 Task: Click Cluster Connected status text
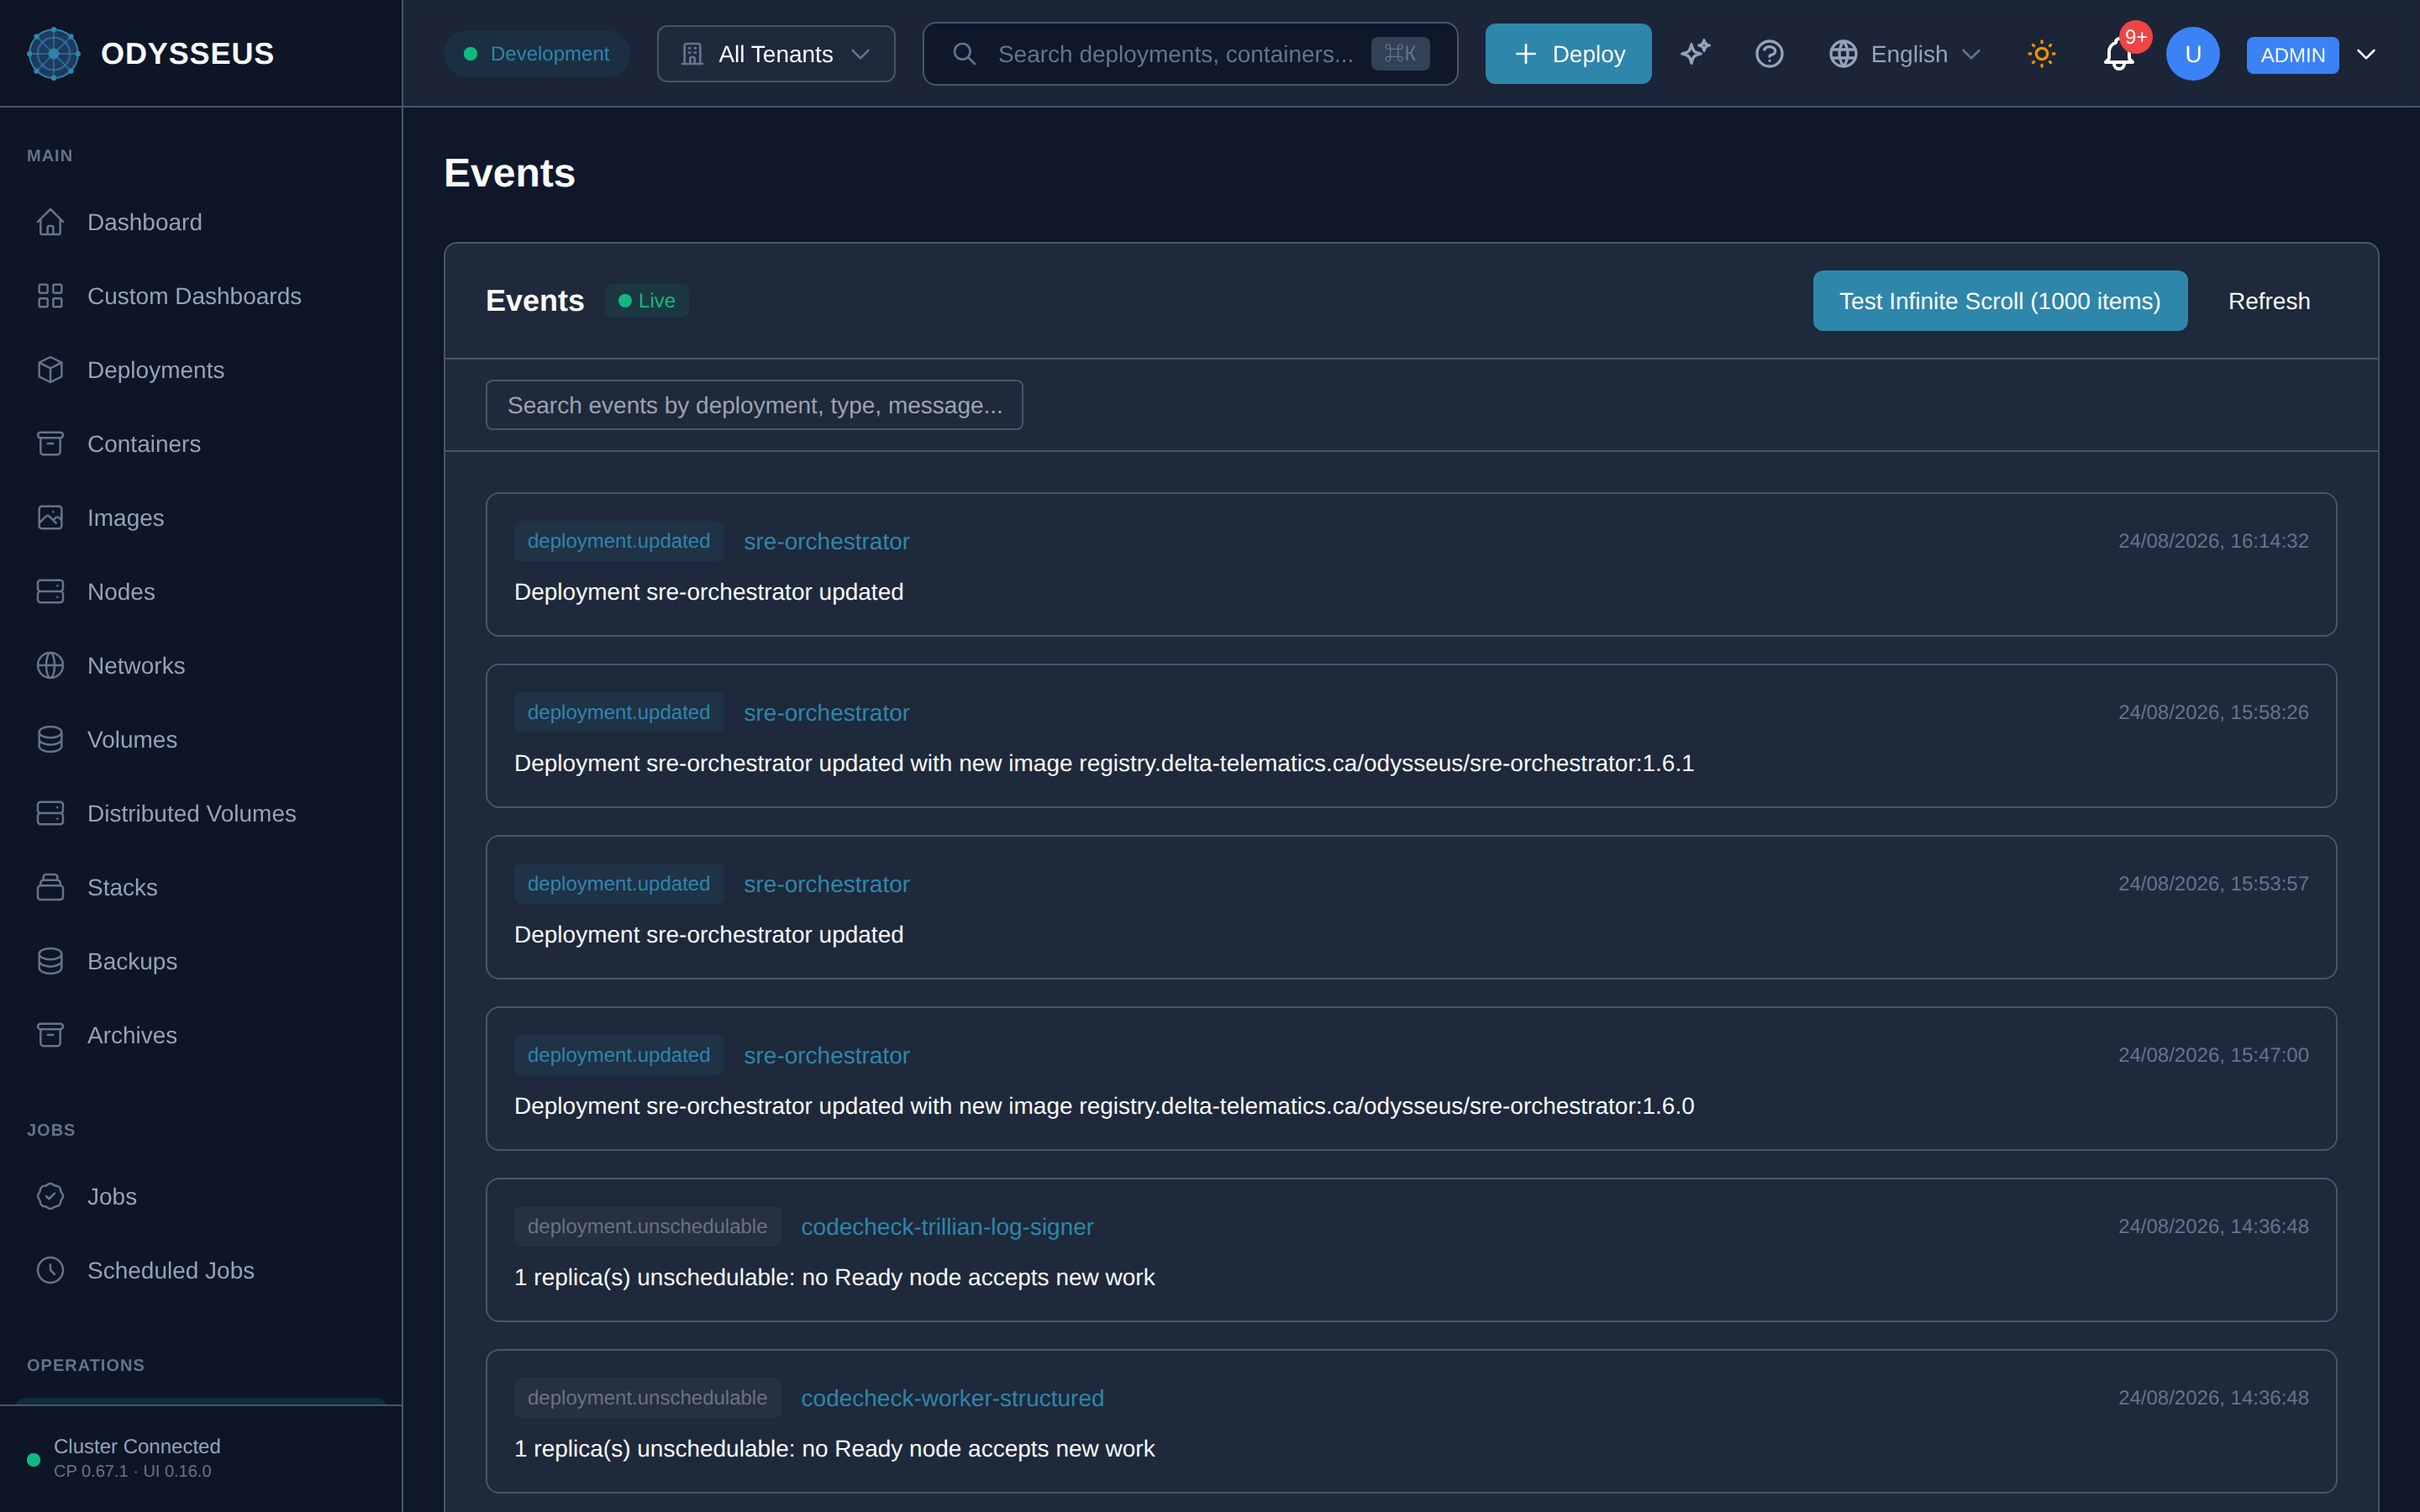pos(137,1446)
